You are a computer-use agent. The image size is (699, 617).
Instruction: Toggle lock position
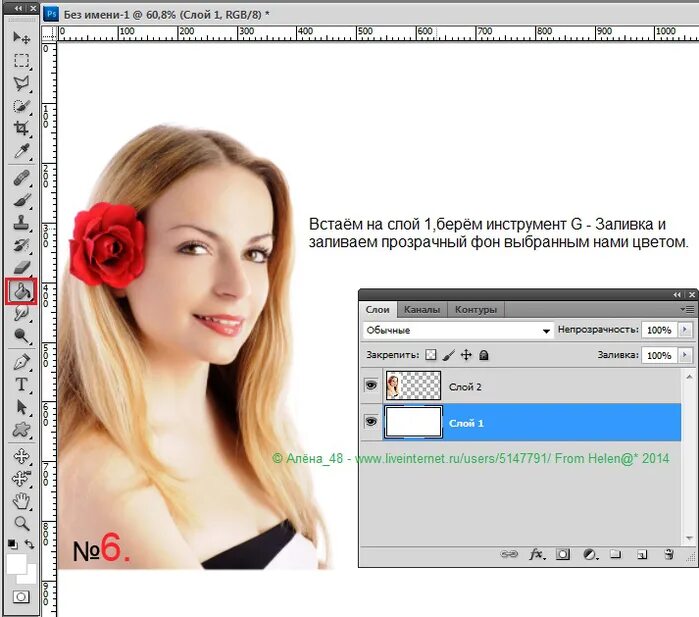tap(466, 355)
